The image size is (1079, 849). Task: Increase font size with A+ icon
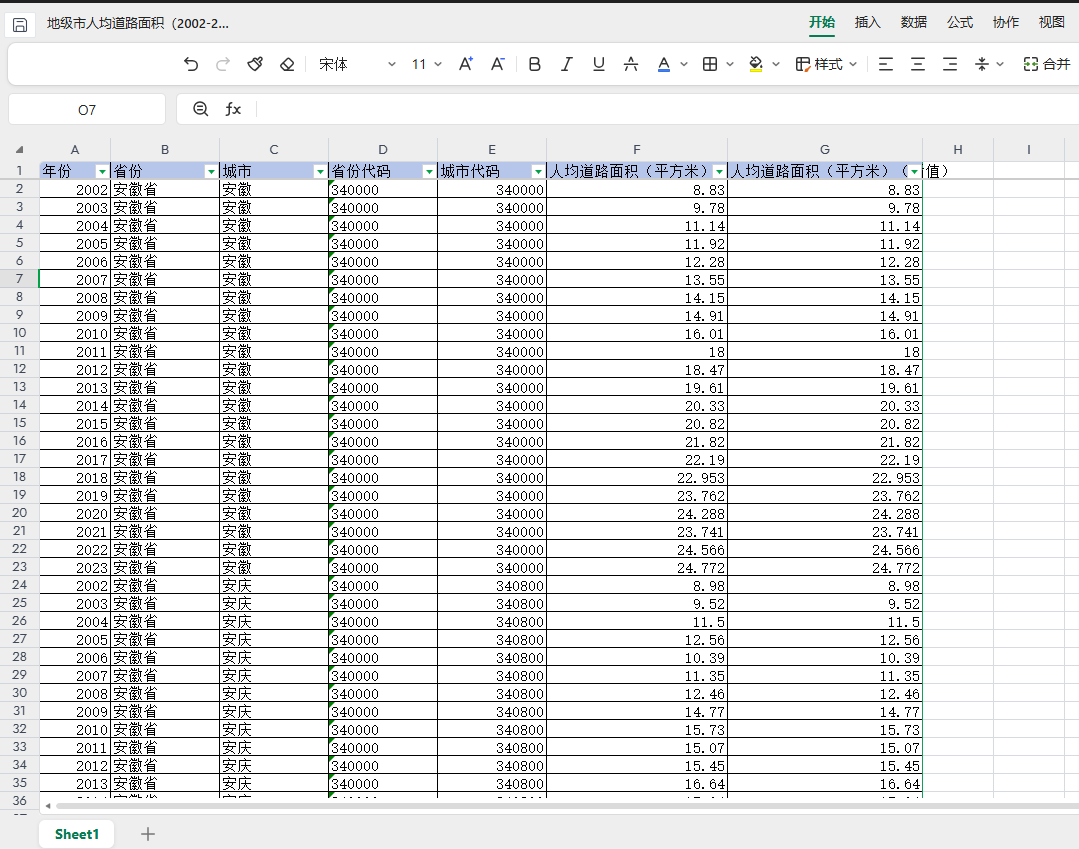click(465, 64)
